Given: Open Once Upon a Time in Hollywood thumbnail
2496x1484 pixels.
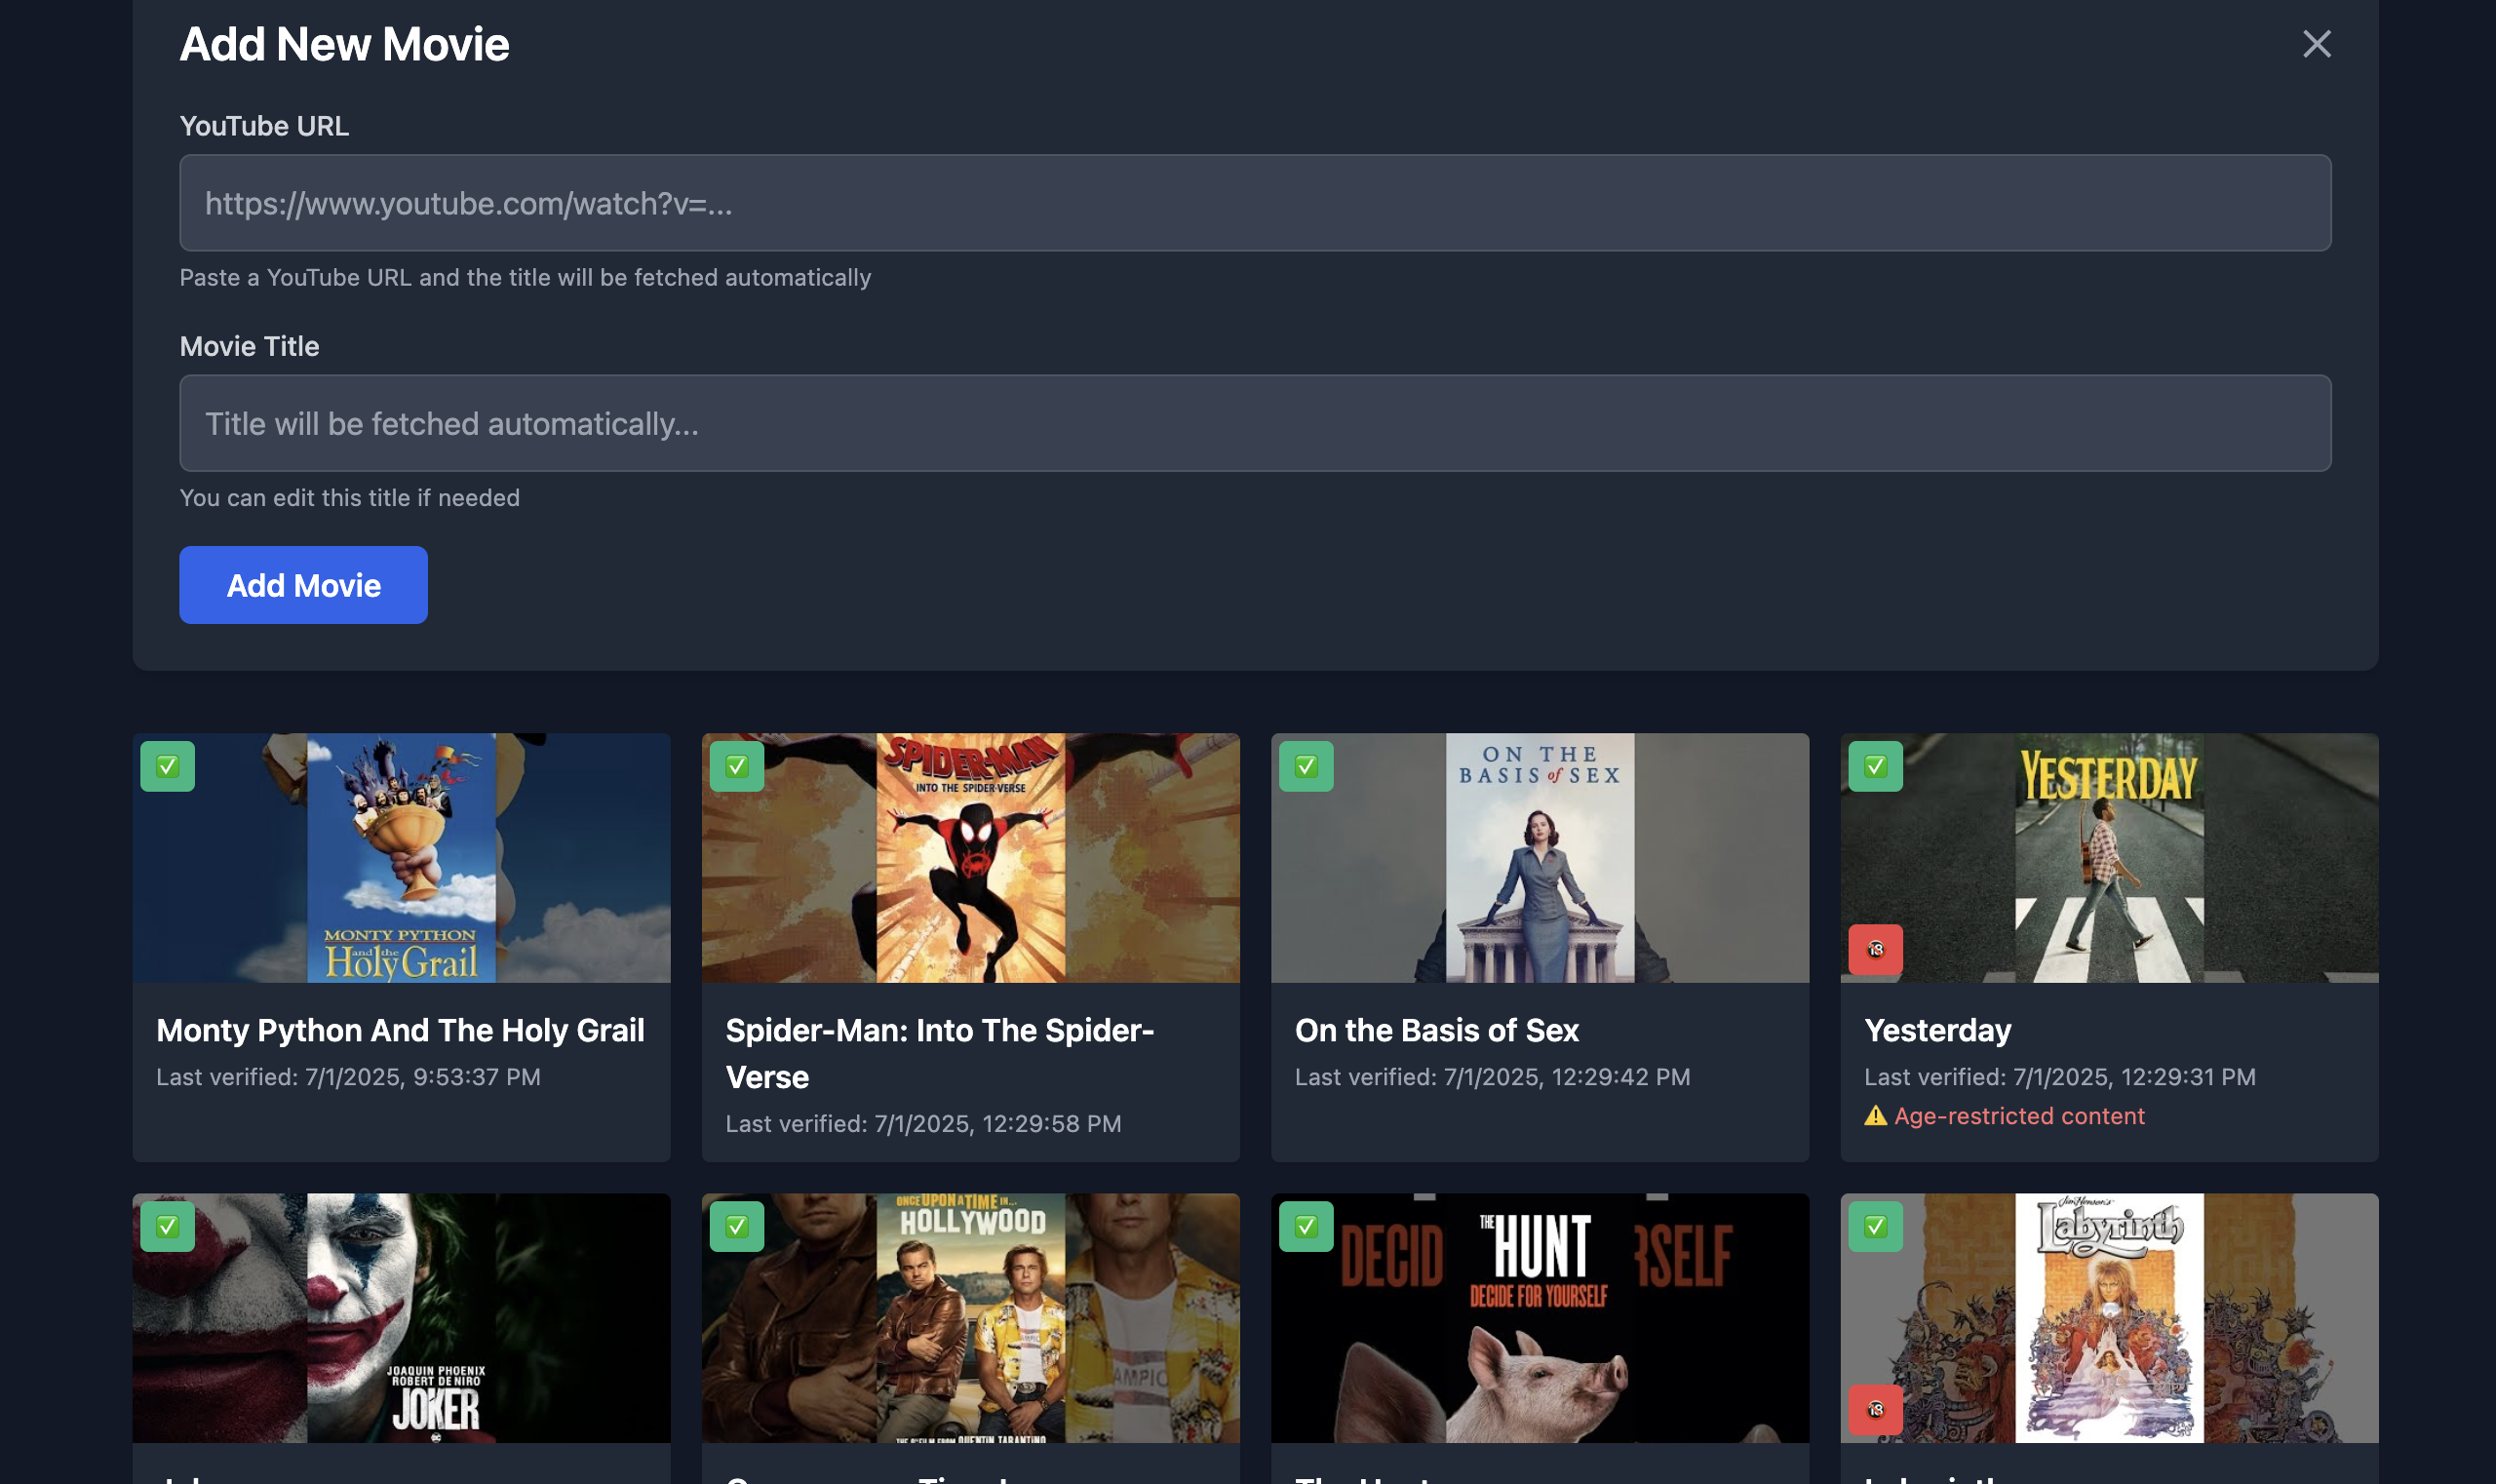Looking at the screenshot, I should coord(970,1317).
